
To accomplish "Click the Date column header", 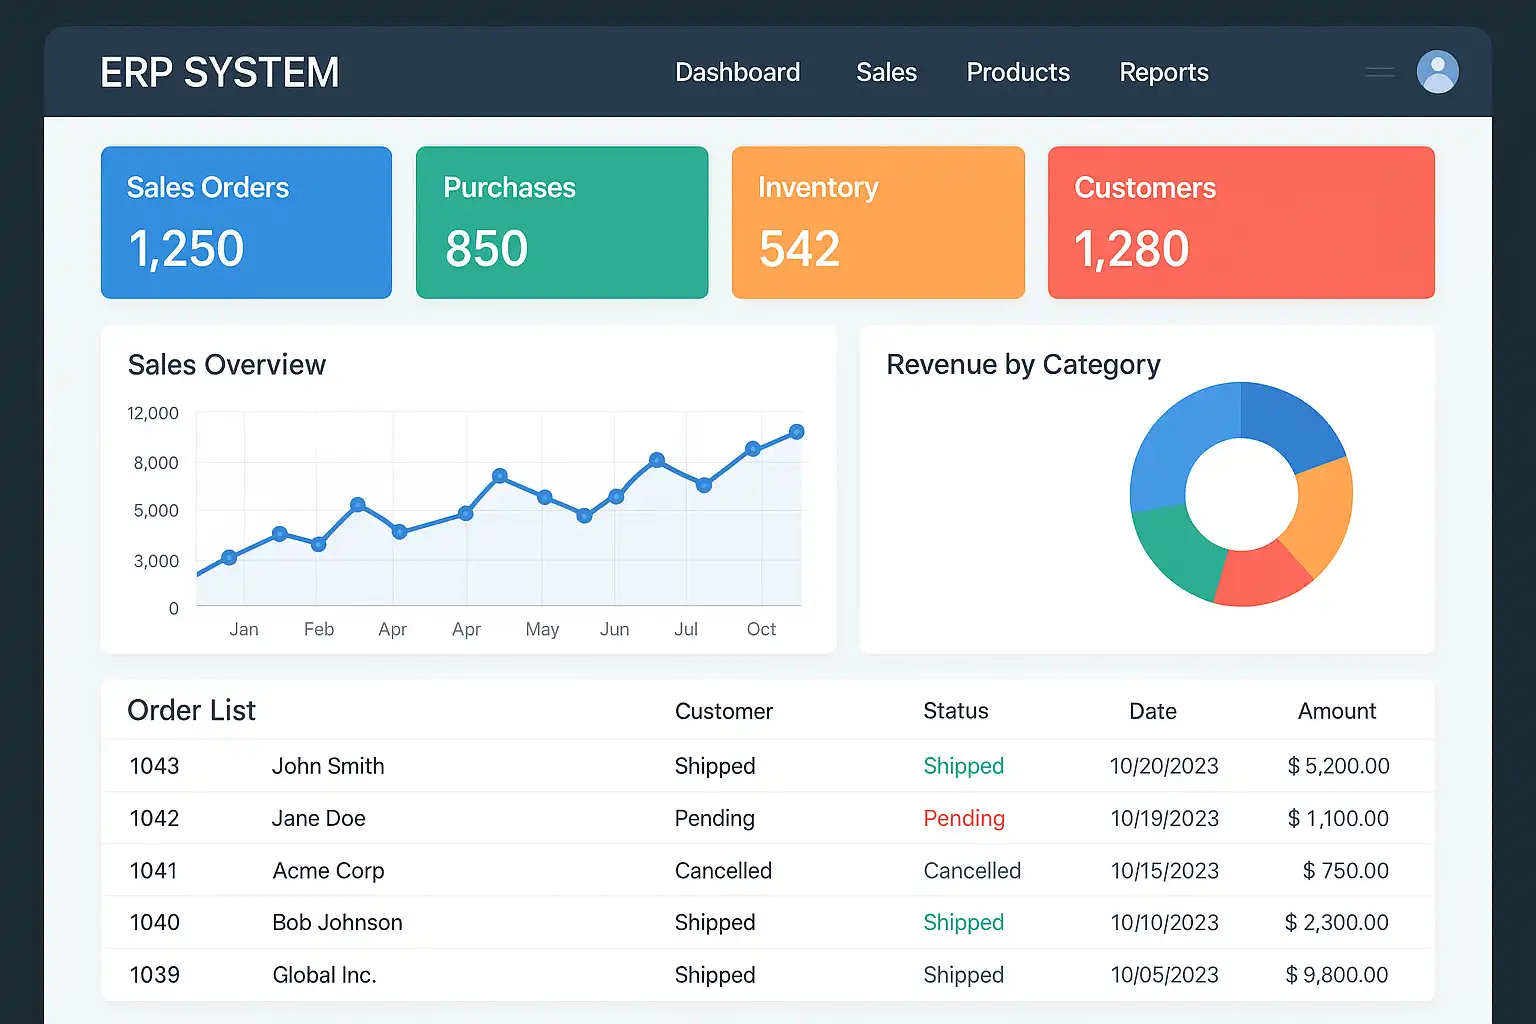I will pos(1152,711).
